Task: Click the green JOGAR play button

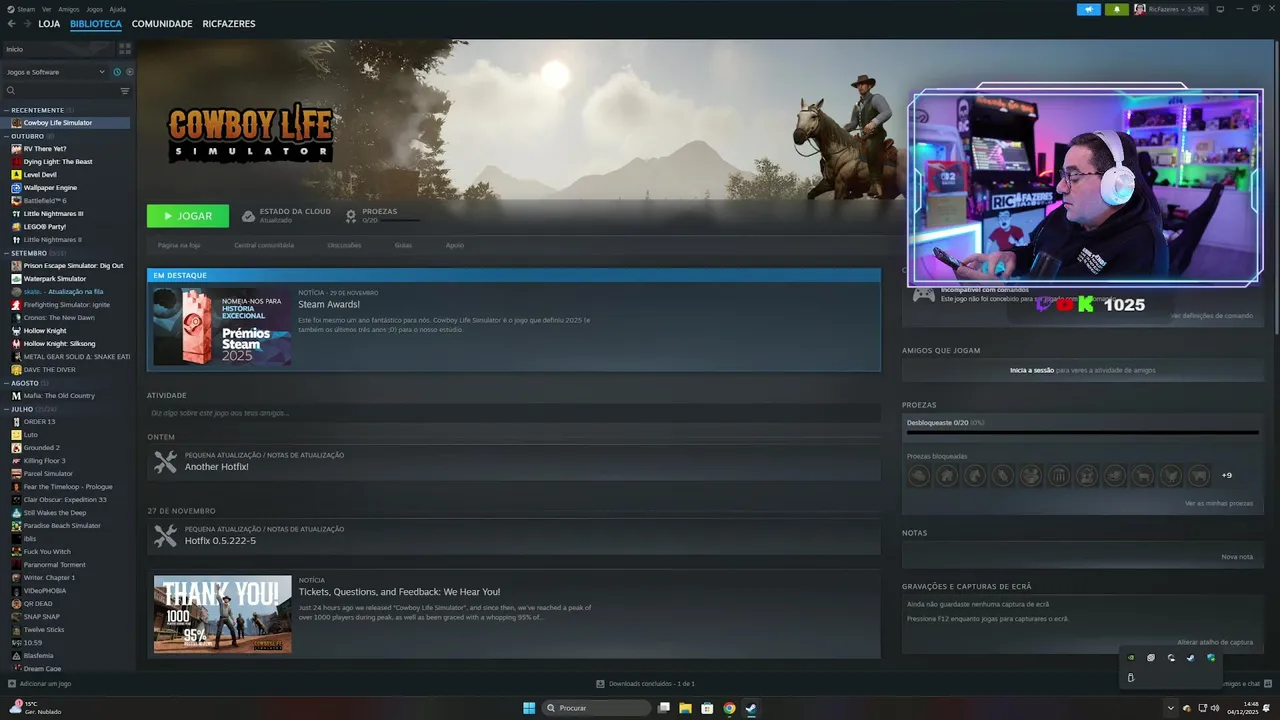Action: coord(188,216)
